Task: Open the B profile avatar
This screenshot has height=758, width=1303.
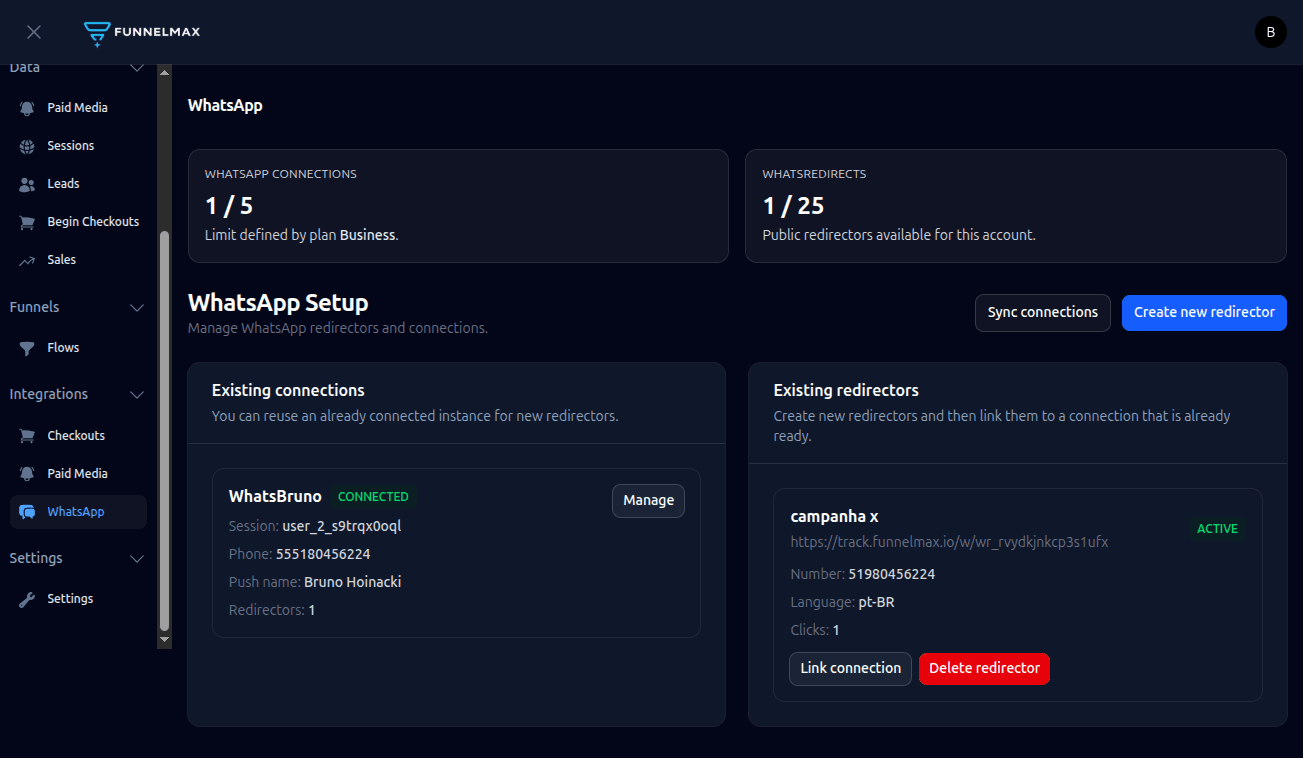Action: 1270,31
